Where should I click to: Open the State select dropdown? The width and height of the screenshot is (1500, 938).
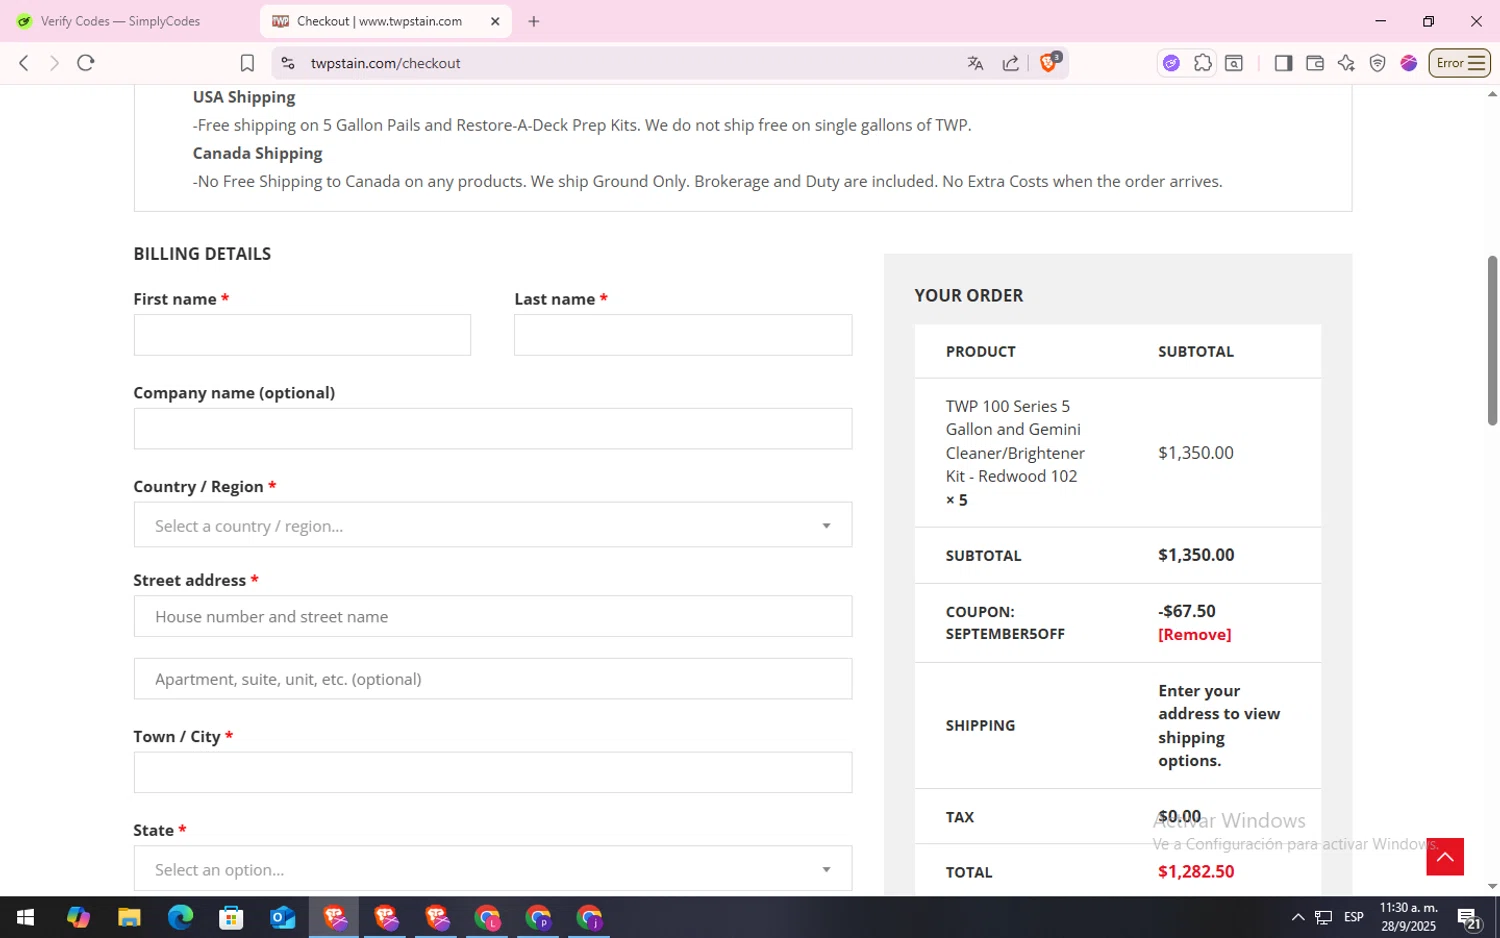(x=493, y=868)
